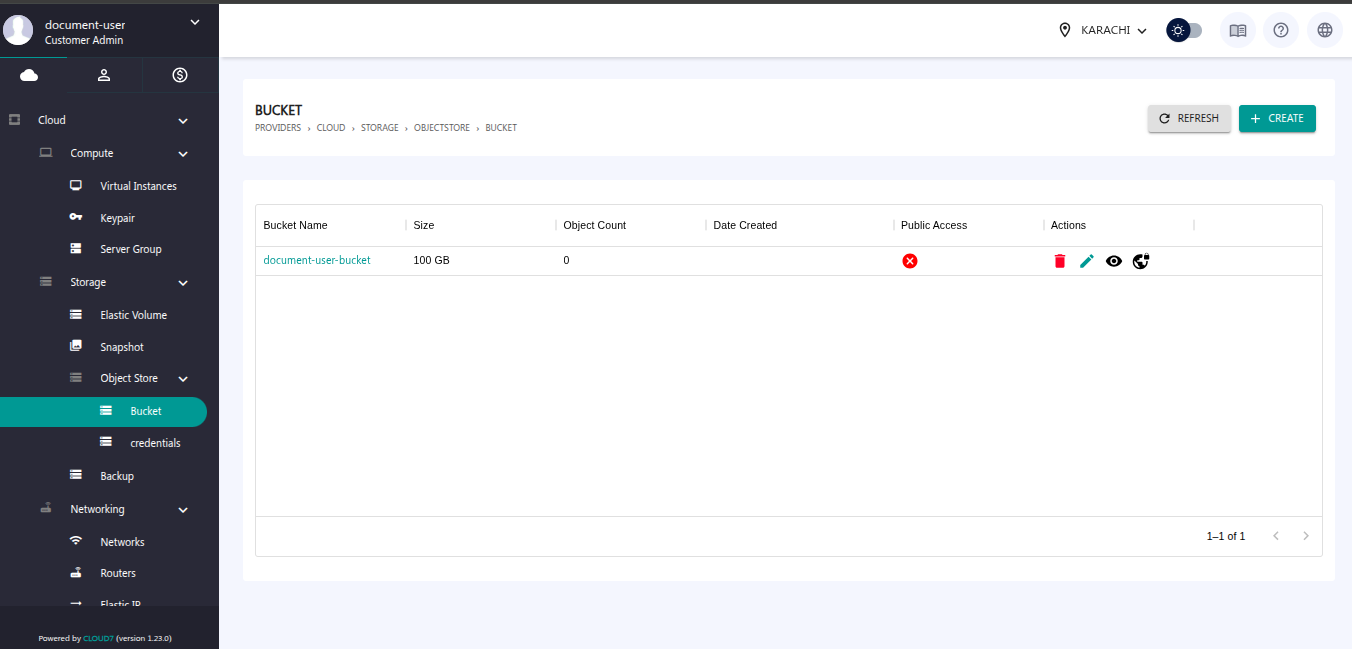Open the document-user-bucket link
This screenshot has height=649, width=1352.
click(x=317, y=260)
